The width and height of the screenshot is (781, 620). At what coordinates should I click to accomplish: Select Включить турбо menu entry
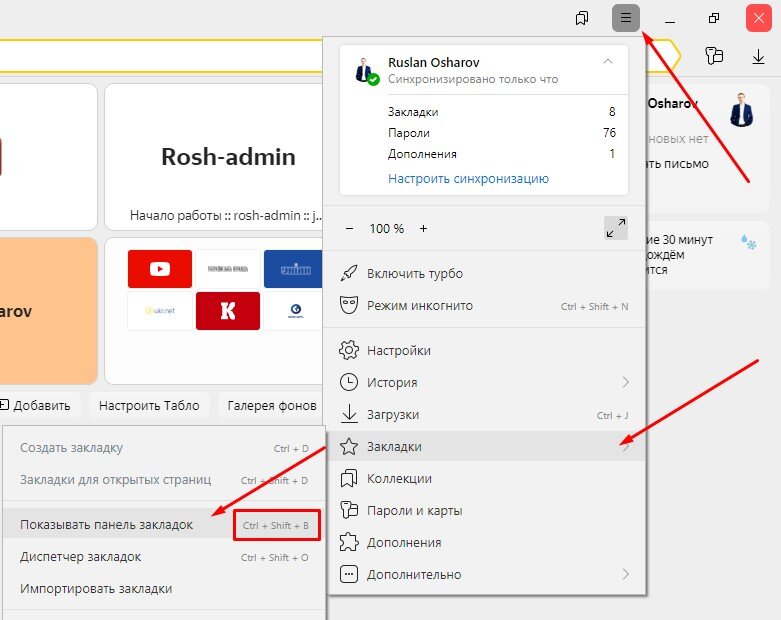pos(484,273)
